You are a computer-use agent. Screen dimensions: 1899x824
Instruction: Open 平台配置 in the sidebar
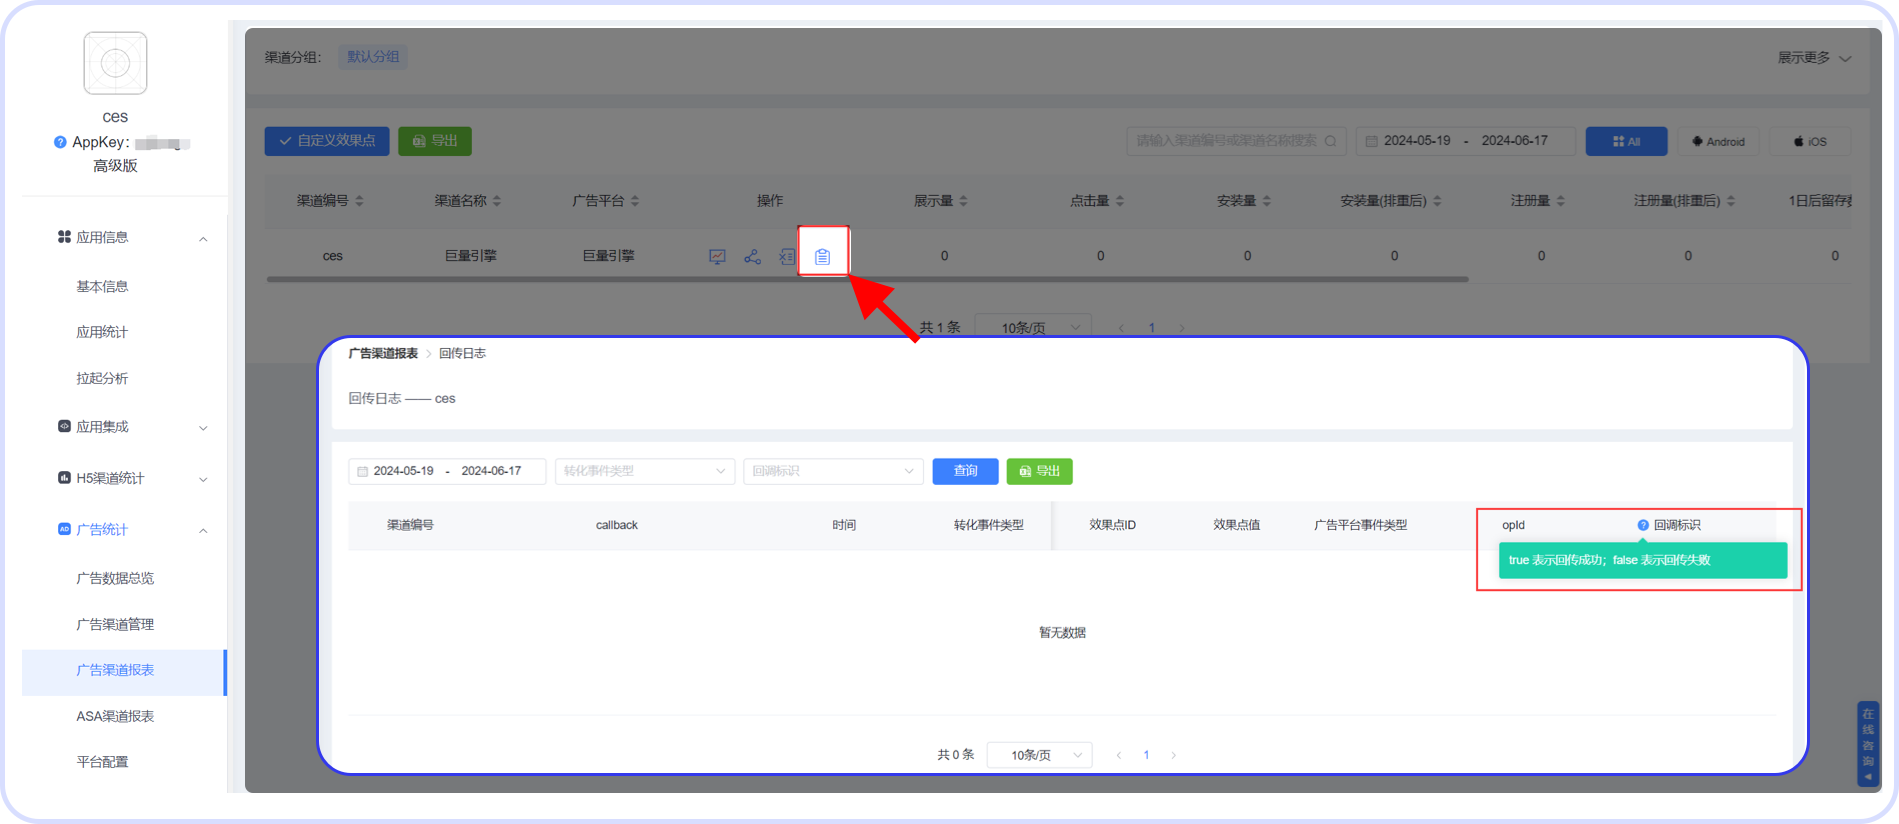(102, 762)
